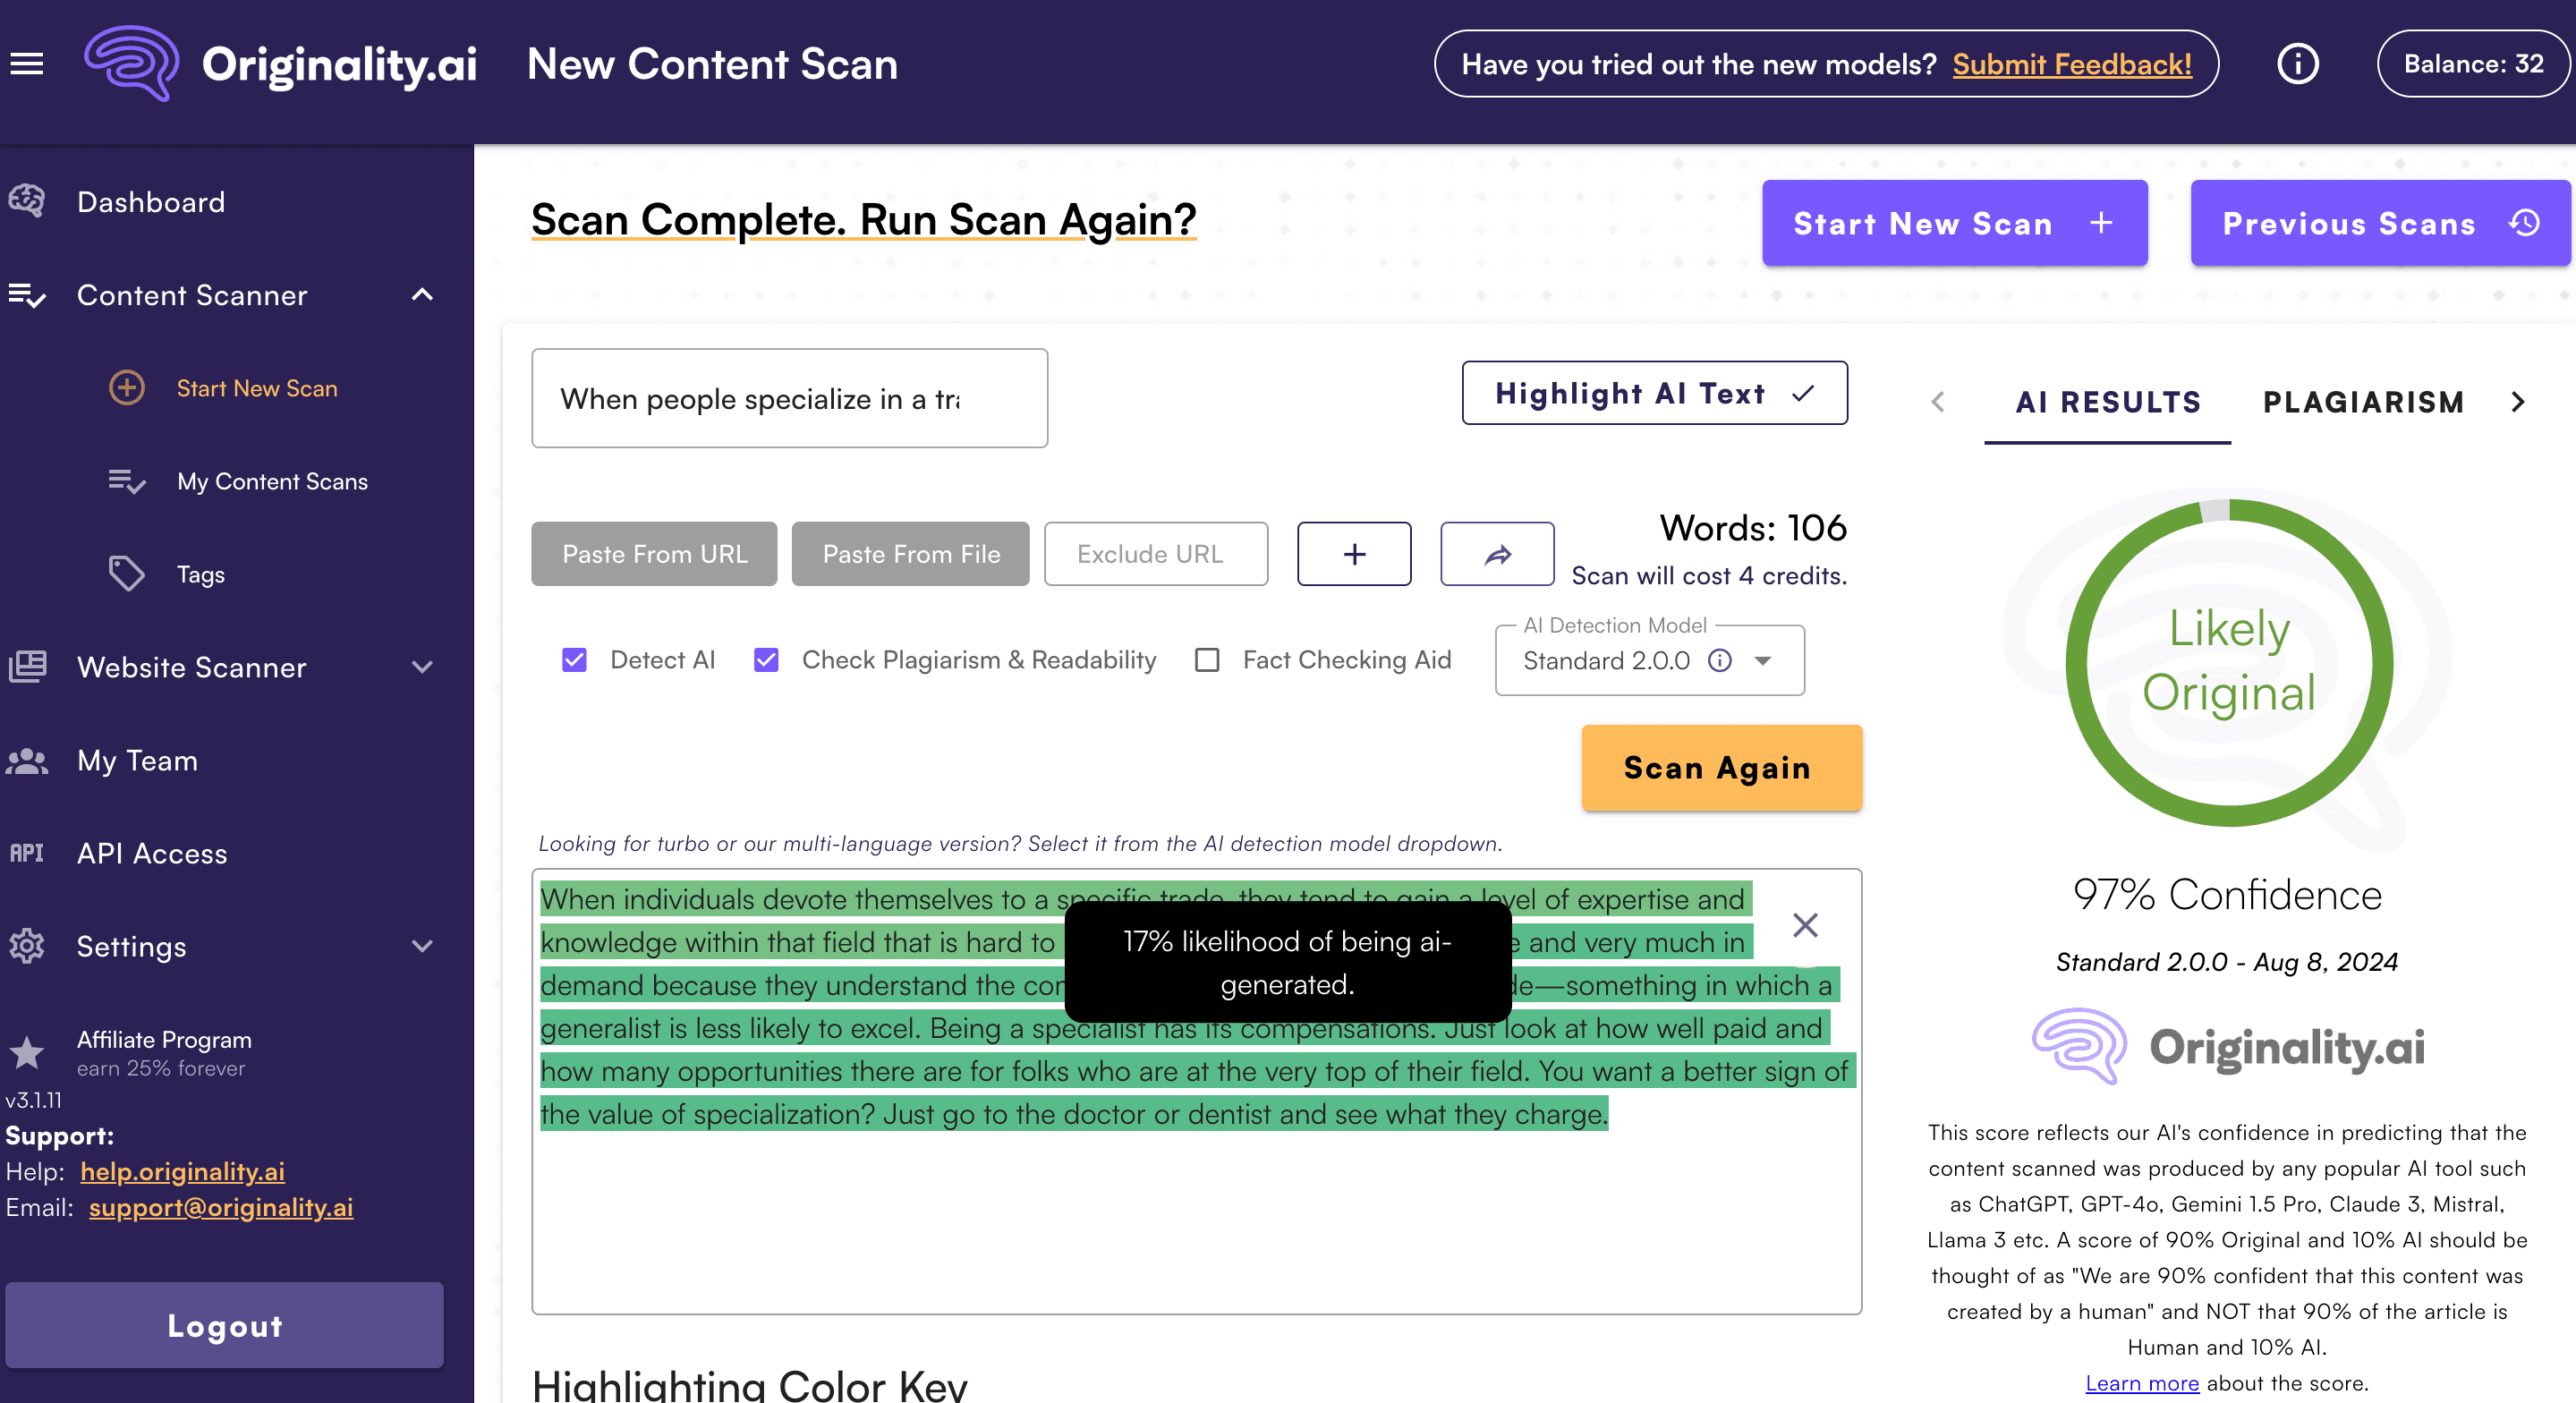
Task: Open the hamburger menu icon
Action: pos(27,64)
